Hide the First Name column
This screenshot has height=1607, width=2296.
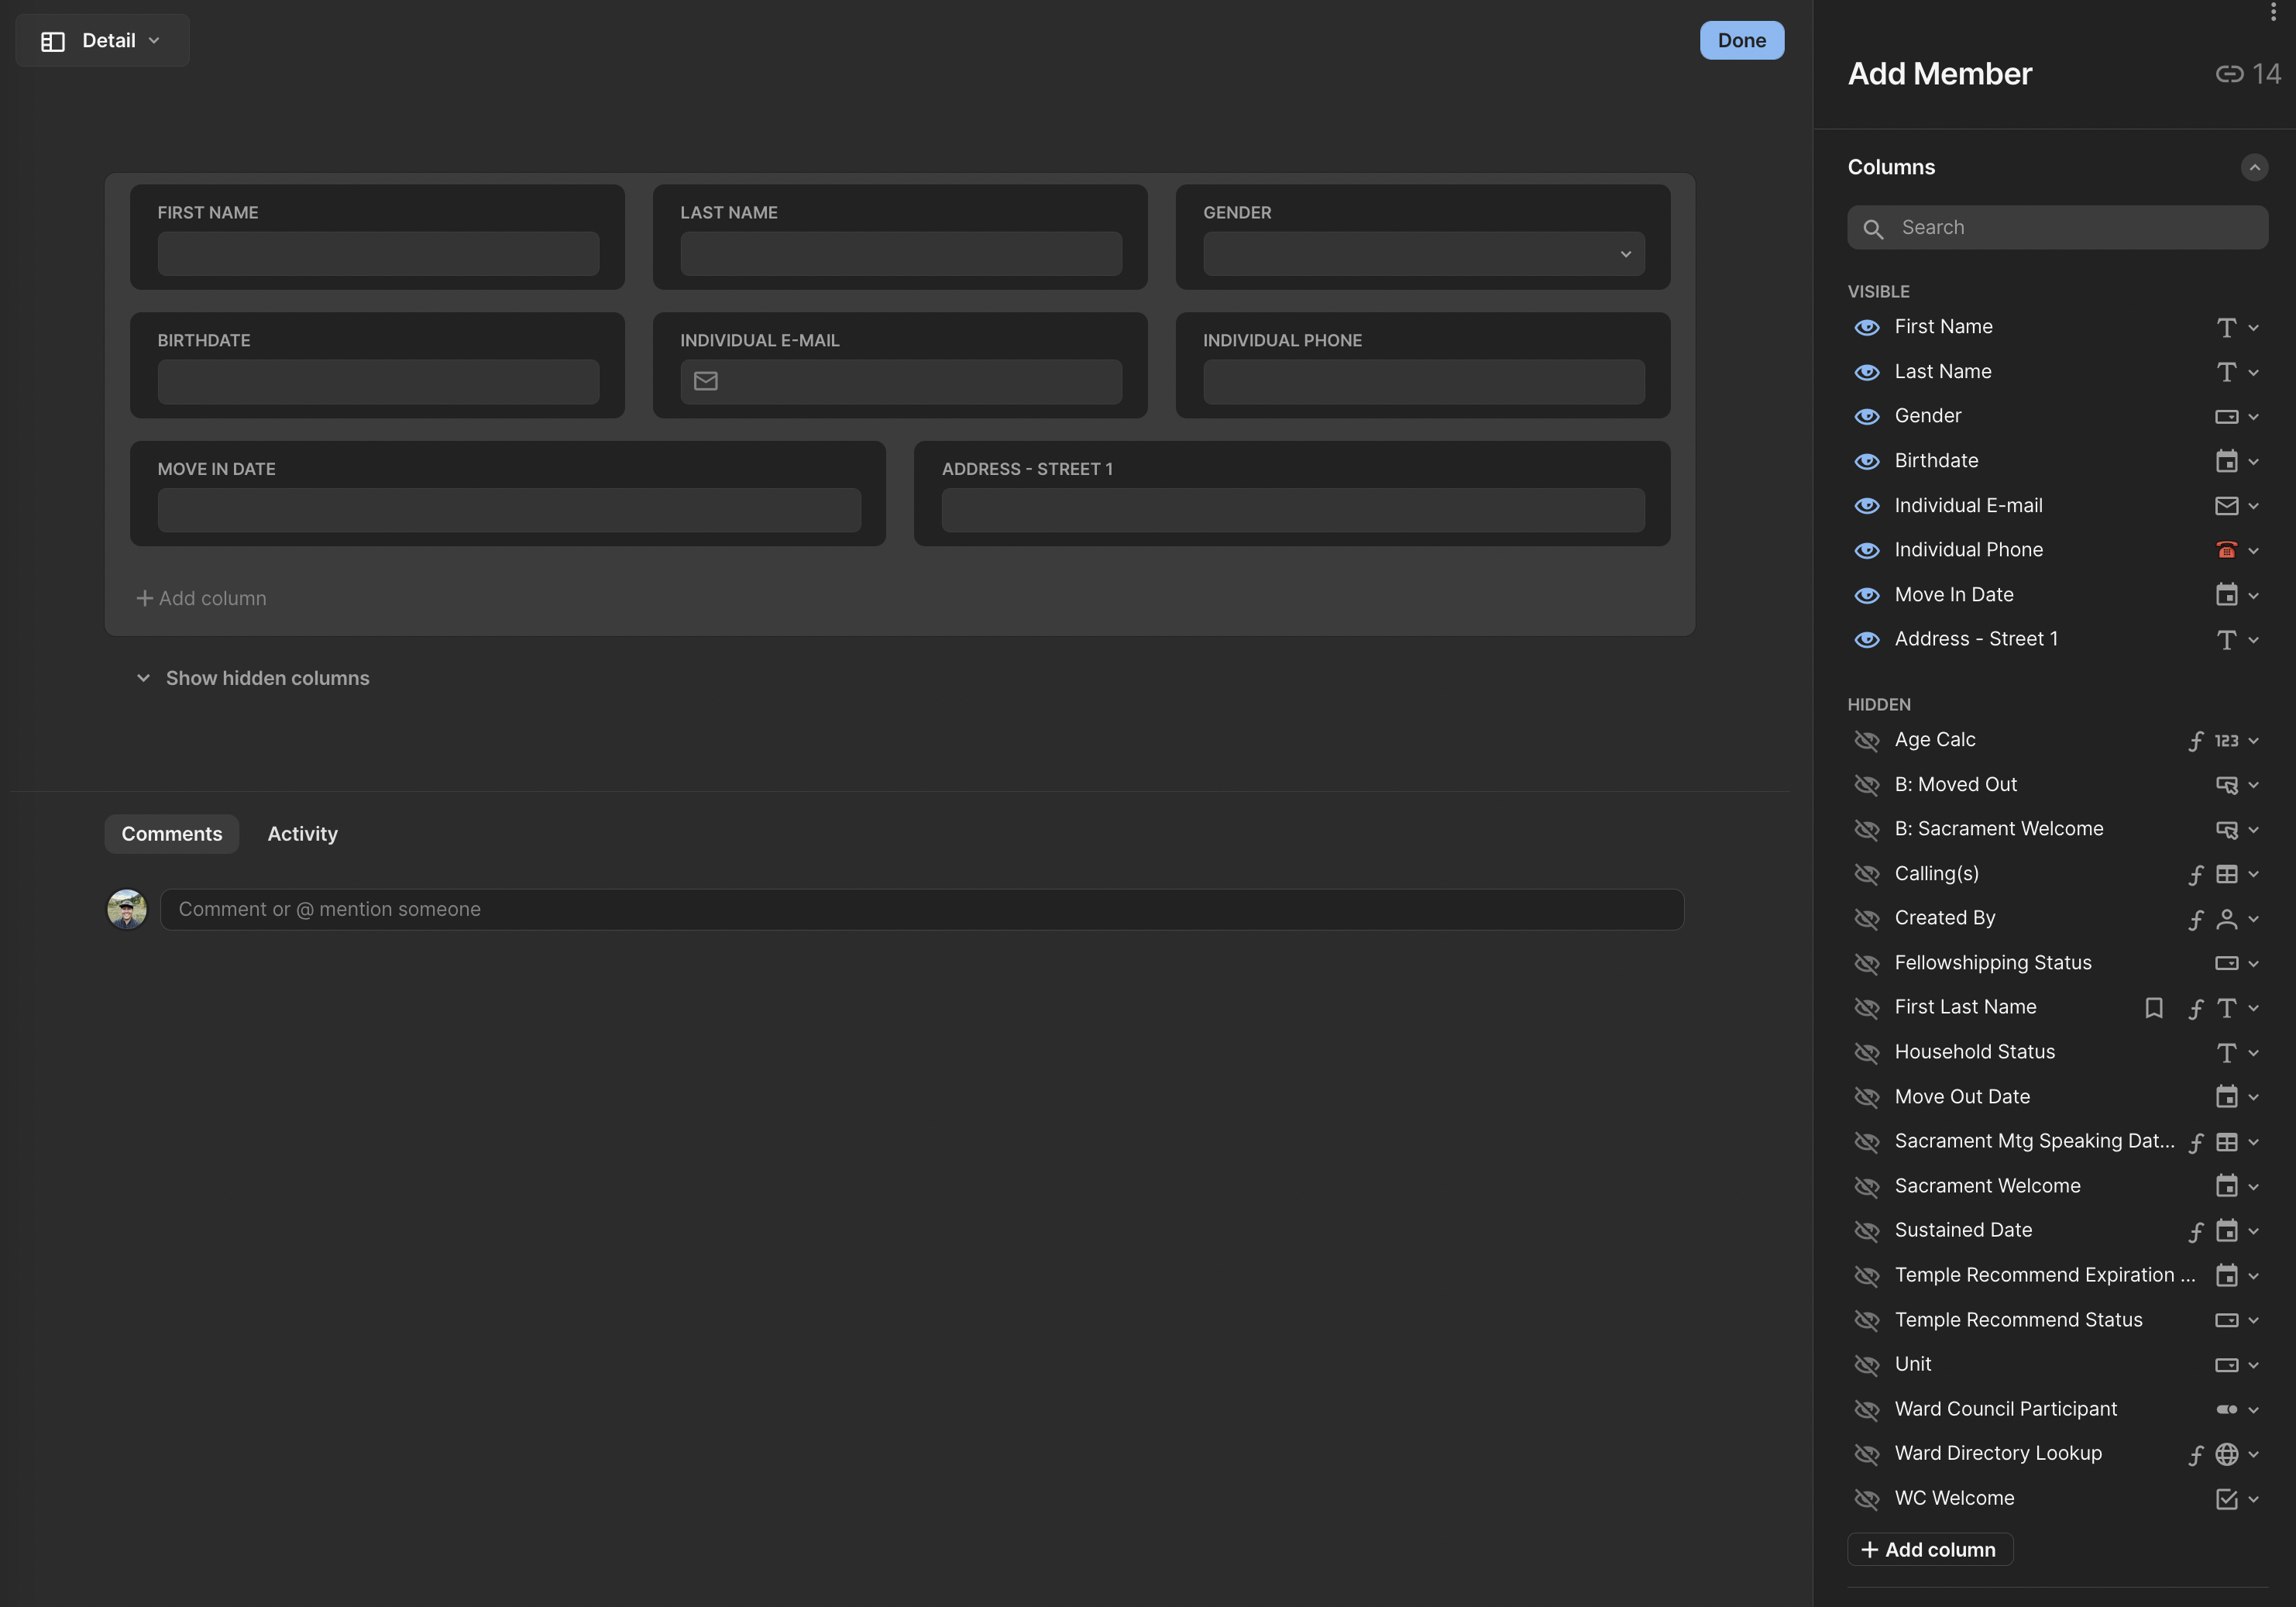[1867, 327]
